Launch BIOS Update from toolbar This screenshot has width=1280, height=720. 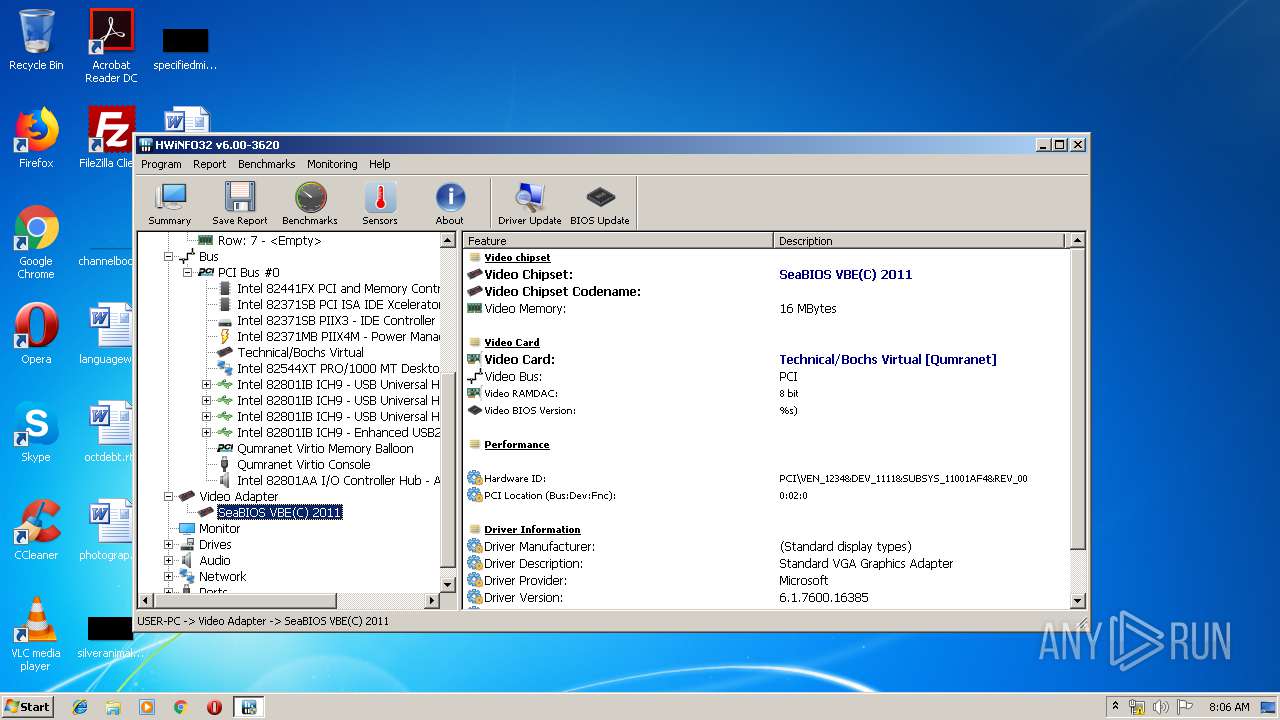coord(600,204)
